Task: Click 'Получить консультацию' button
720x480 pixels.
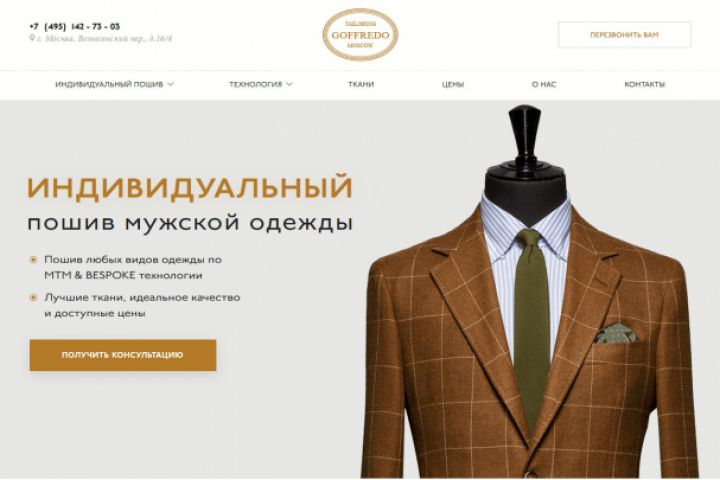Action: click(x=123, y=355)
